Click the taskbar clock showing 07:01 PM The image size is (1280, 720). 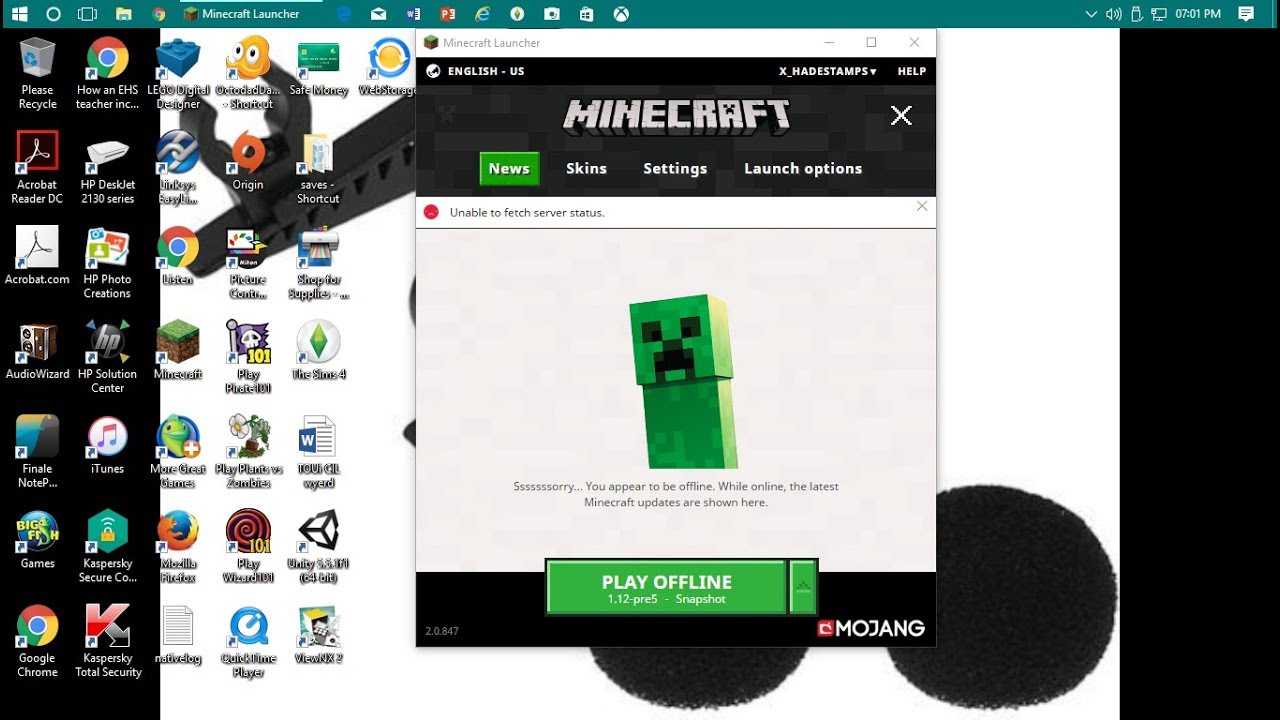click(x=1198, y=14)
